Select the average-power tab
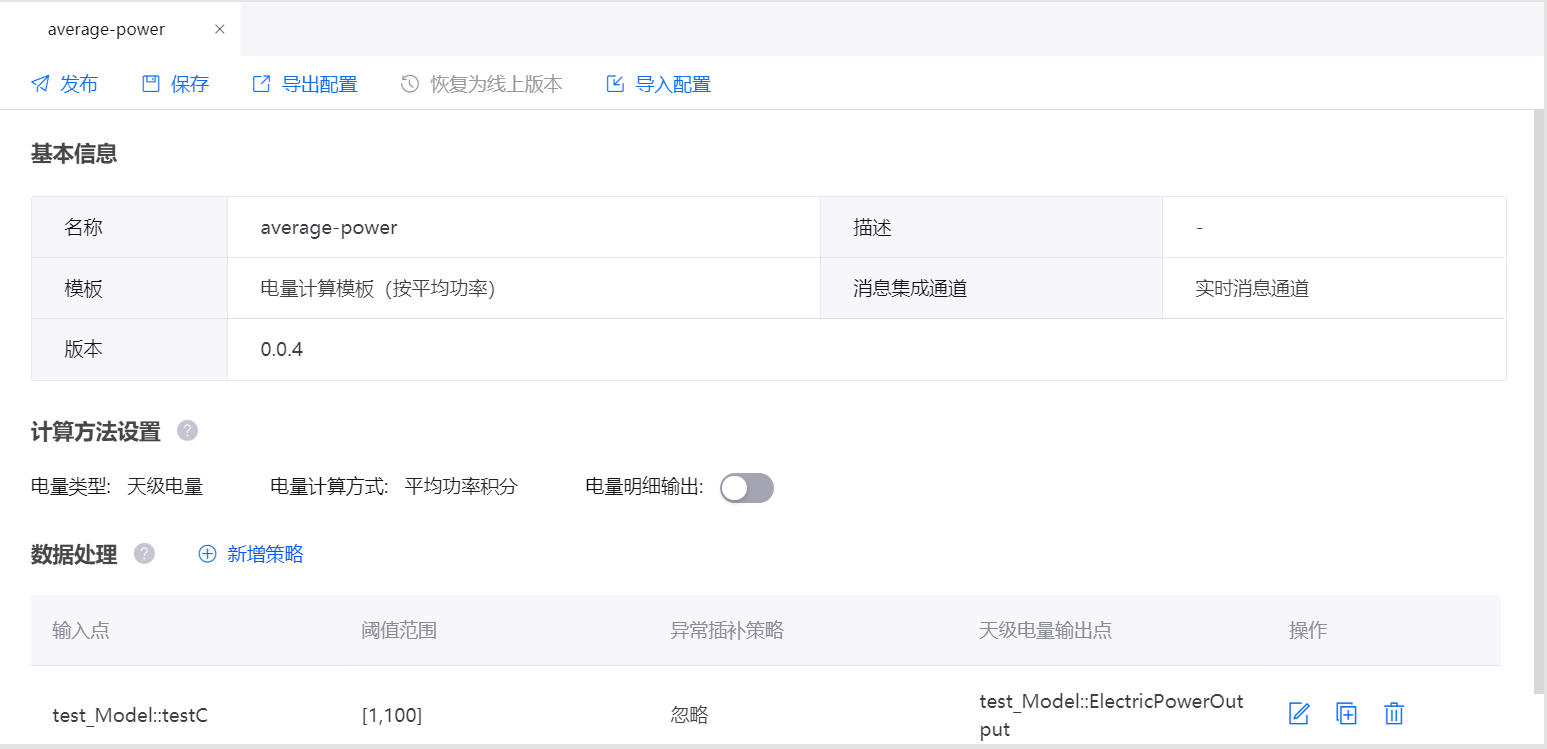The height and width of the screenshot is (749, 1547). click(x=106, y=29)
